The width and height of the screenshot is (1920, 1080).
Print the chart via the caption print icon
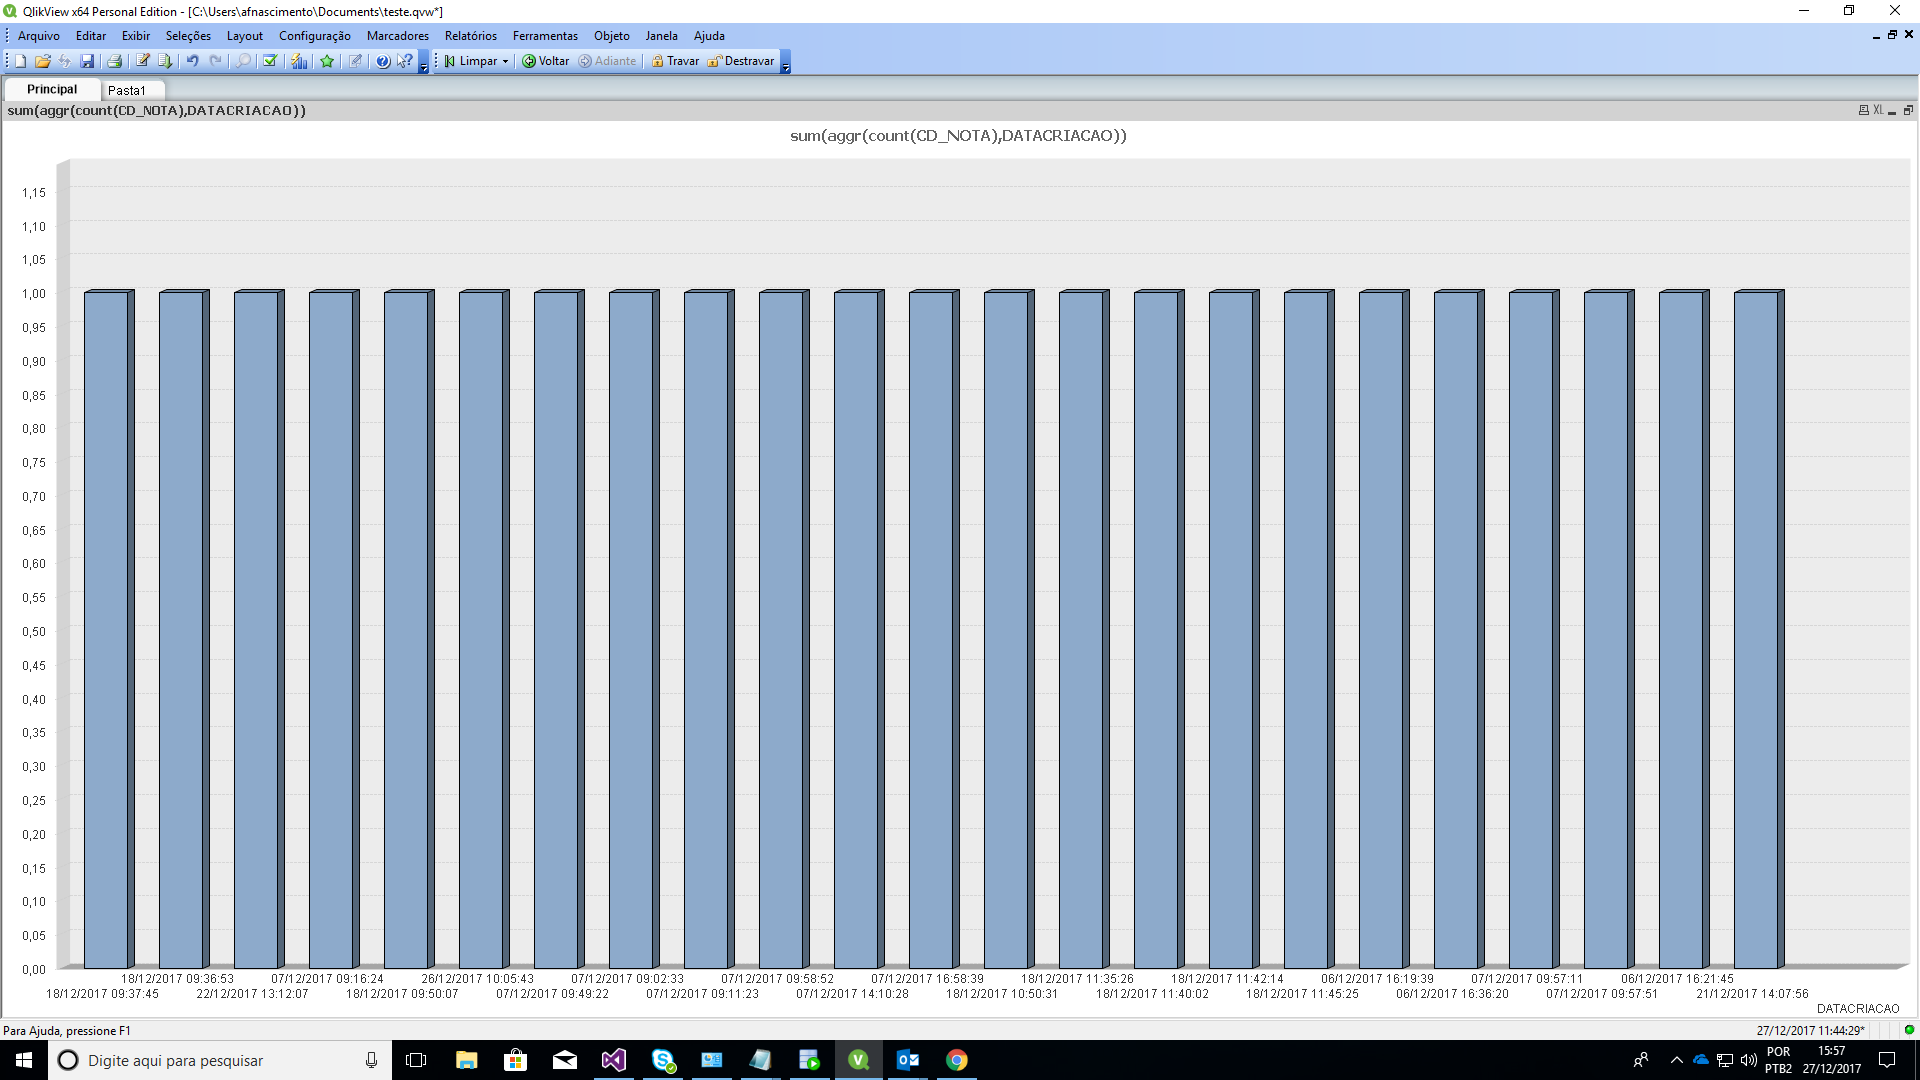coord(1864,110)
